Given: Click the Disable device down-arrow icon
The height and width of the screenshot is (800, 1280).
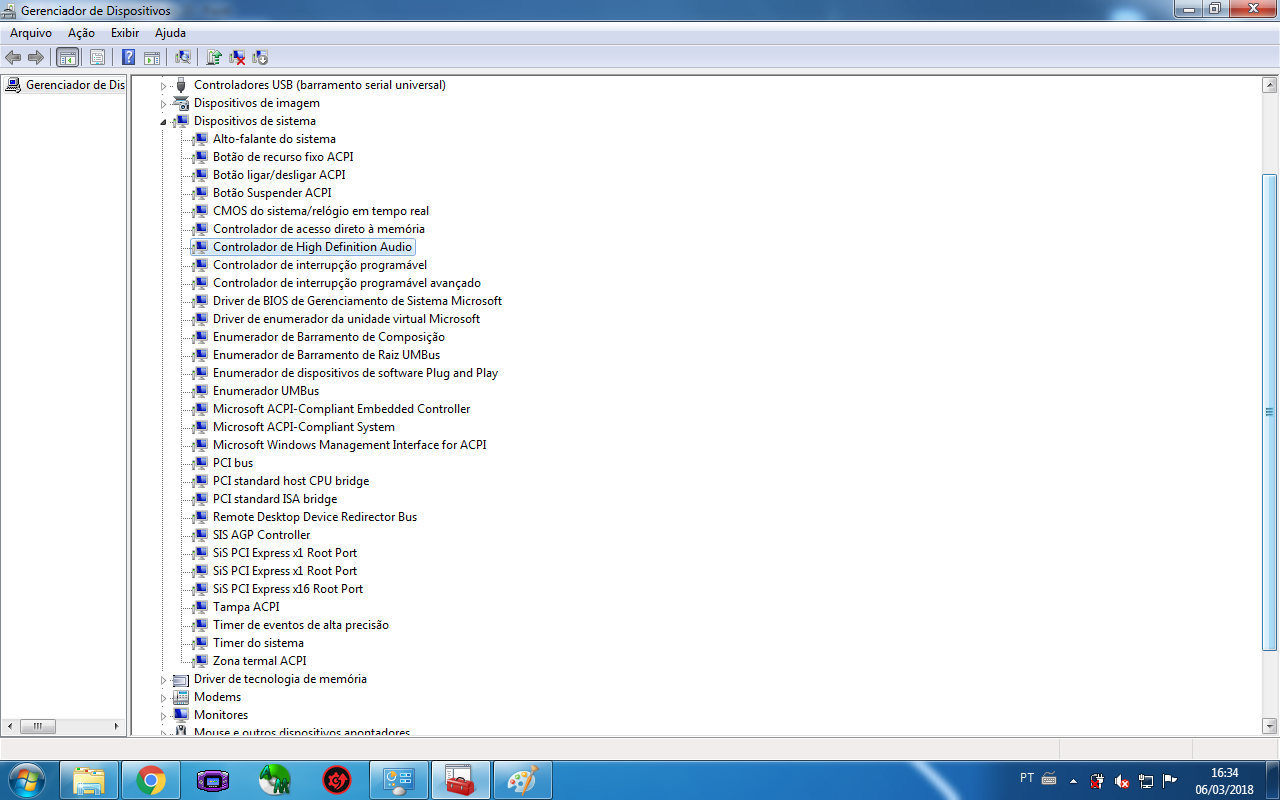Looking at the screenshot, I should pyautogui.click(x=260, y=57).
